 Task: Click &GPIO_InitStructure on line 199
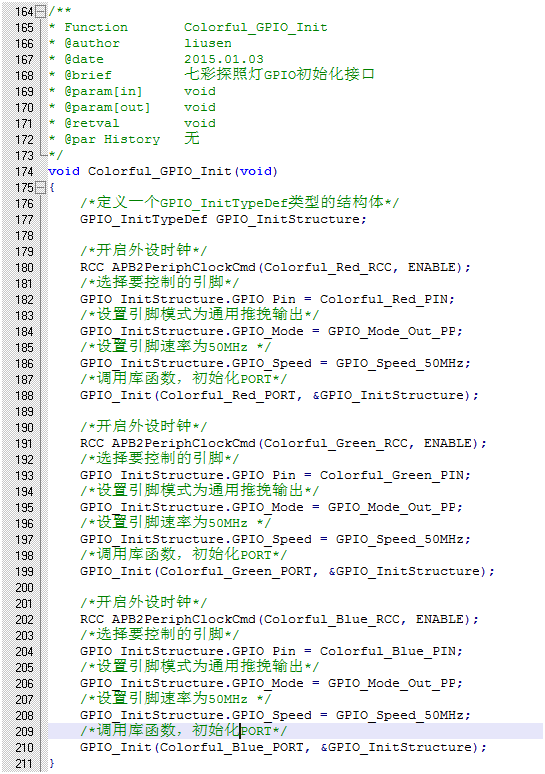404,571
